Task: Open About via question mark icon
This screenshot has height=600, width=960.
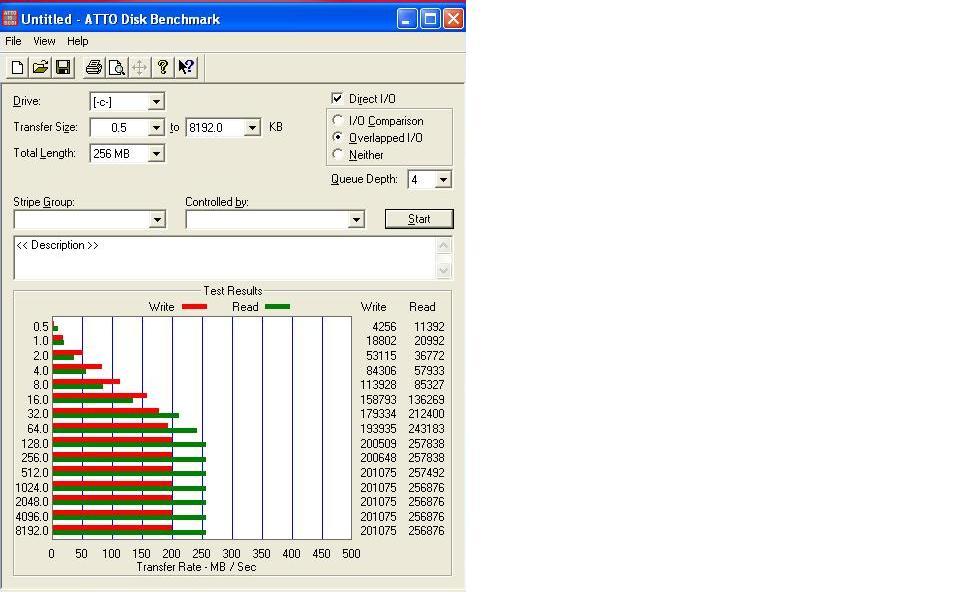Action: point(162,67)
